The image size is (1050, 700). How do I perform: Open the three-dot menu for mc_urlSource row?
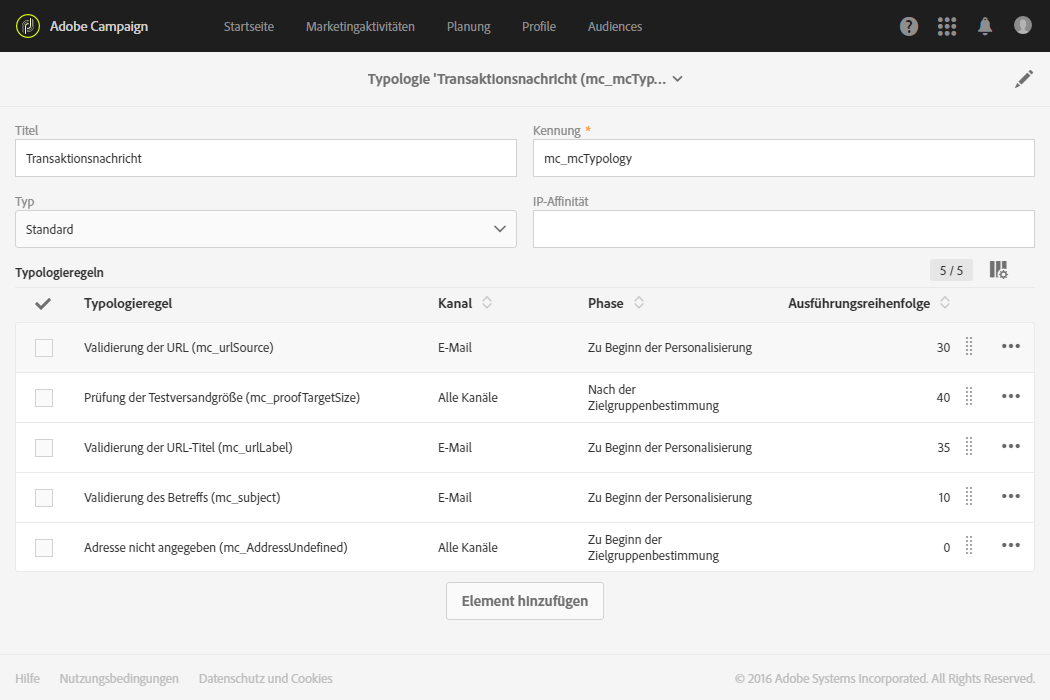(x=1011, y=347)
